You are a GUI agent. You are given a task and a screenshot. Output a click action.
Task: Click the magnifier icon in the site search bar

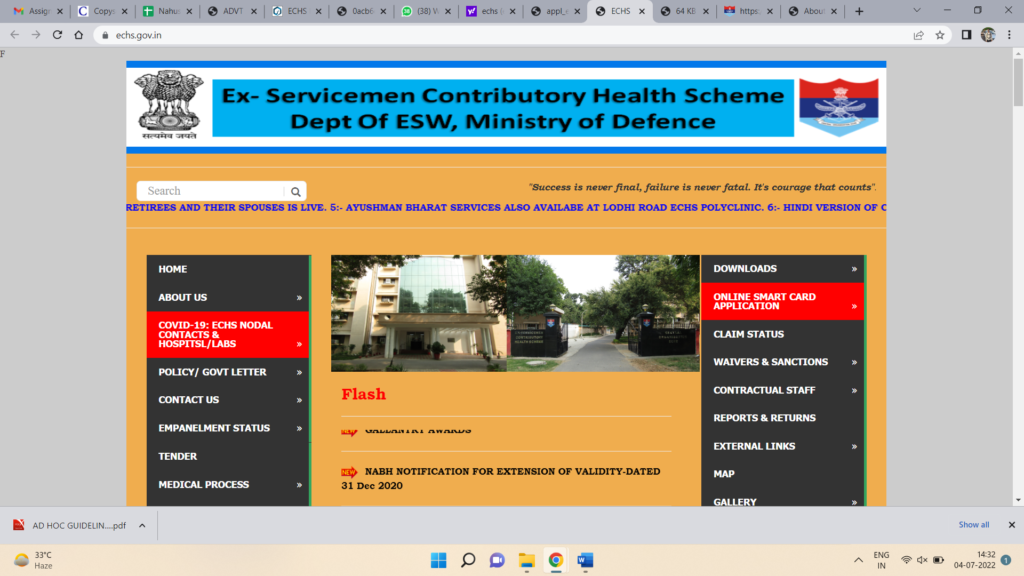tap(296, 190)
